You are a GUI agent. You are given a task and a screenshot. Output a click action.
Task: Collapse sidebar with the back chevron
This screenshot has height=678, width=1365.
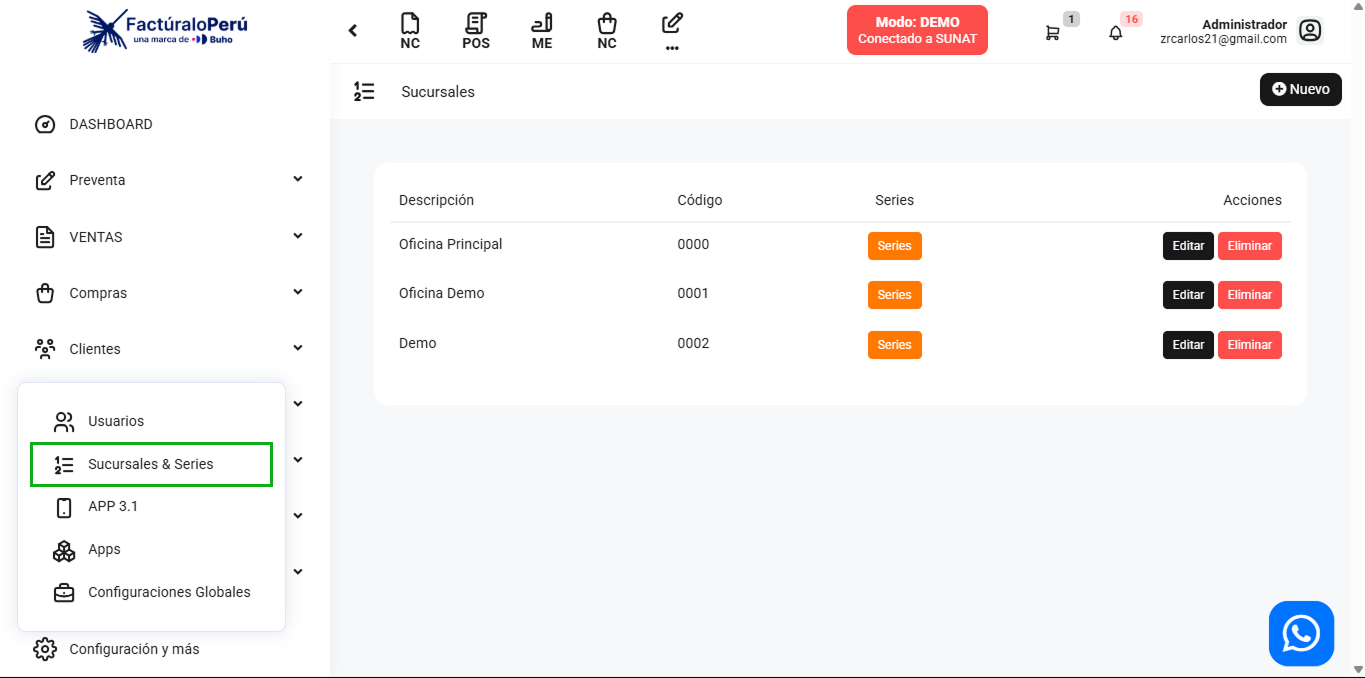(353, 31)
